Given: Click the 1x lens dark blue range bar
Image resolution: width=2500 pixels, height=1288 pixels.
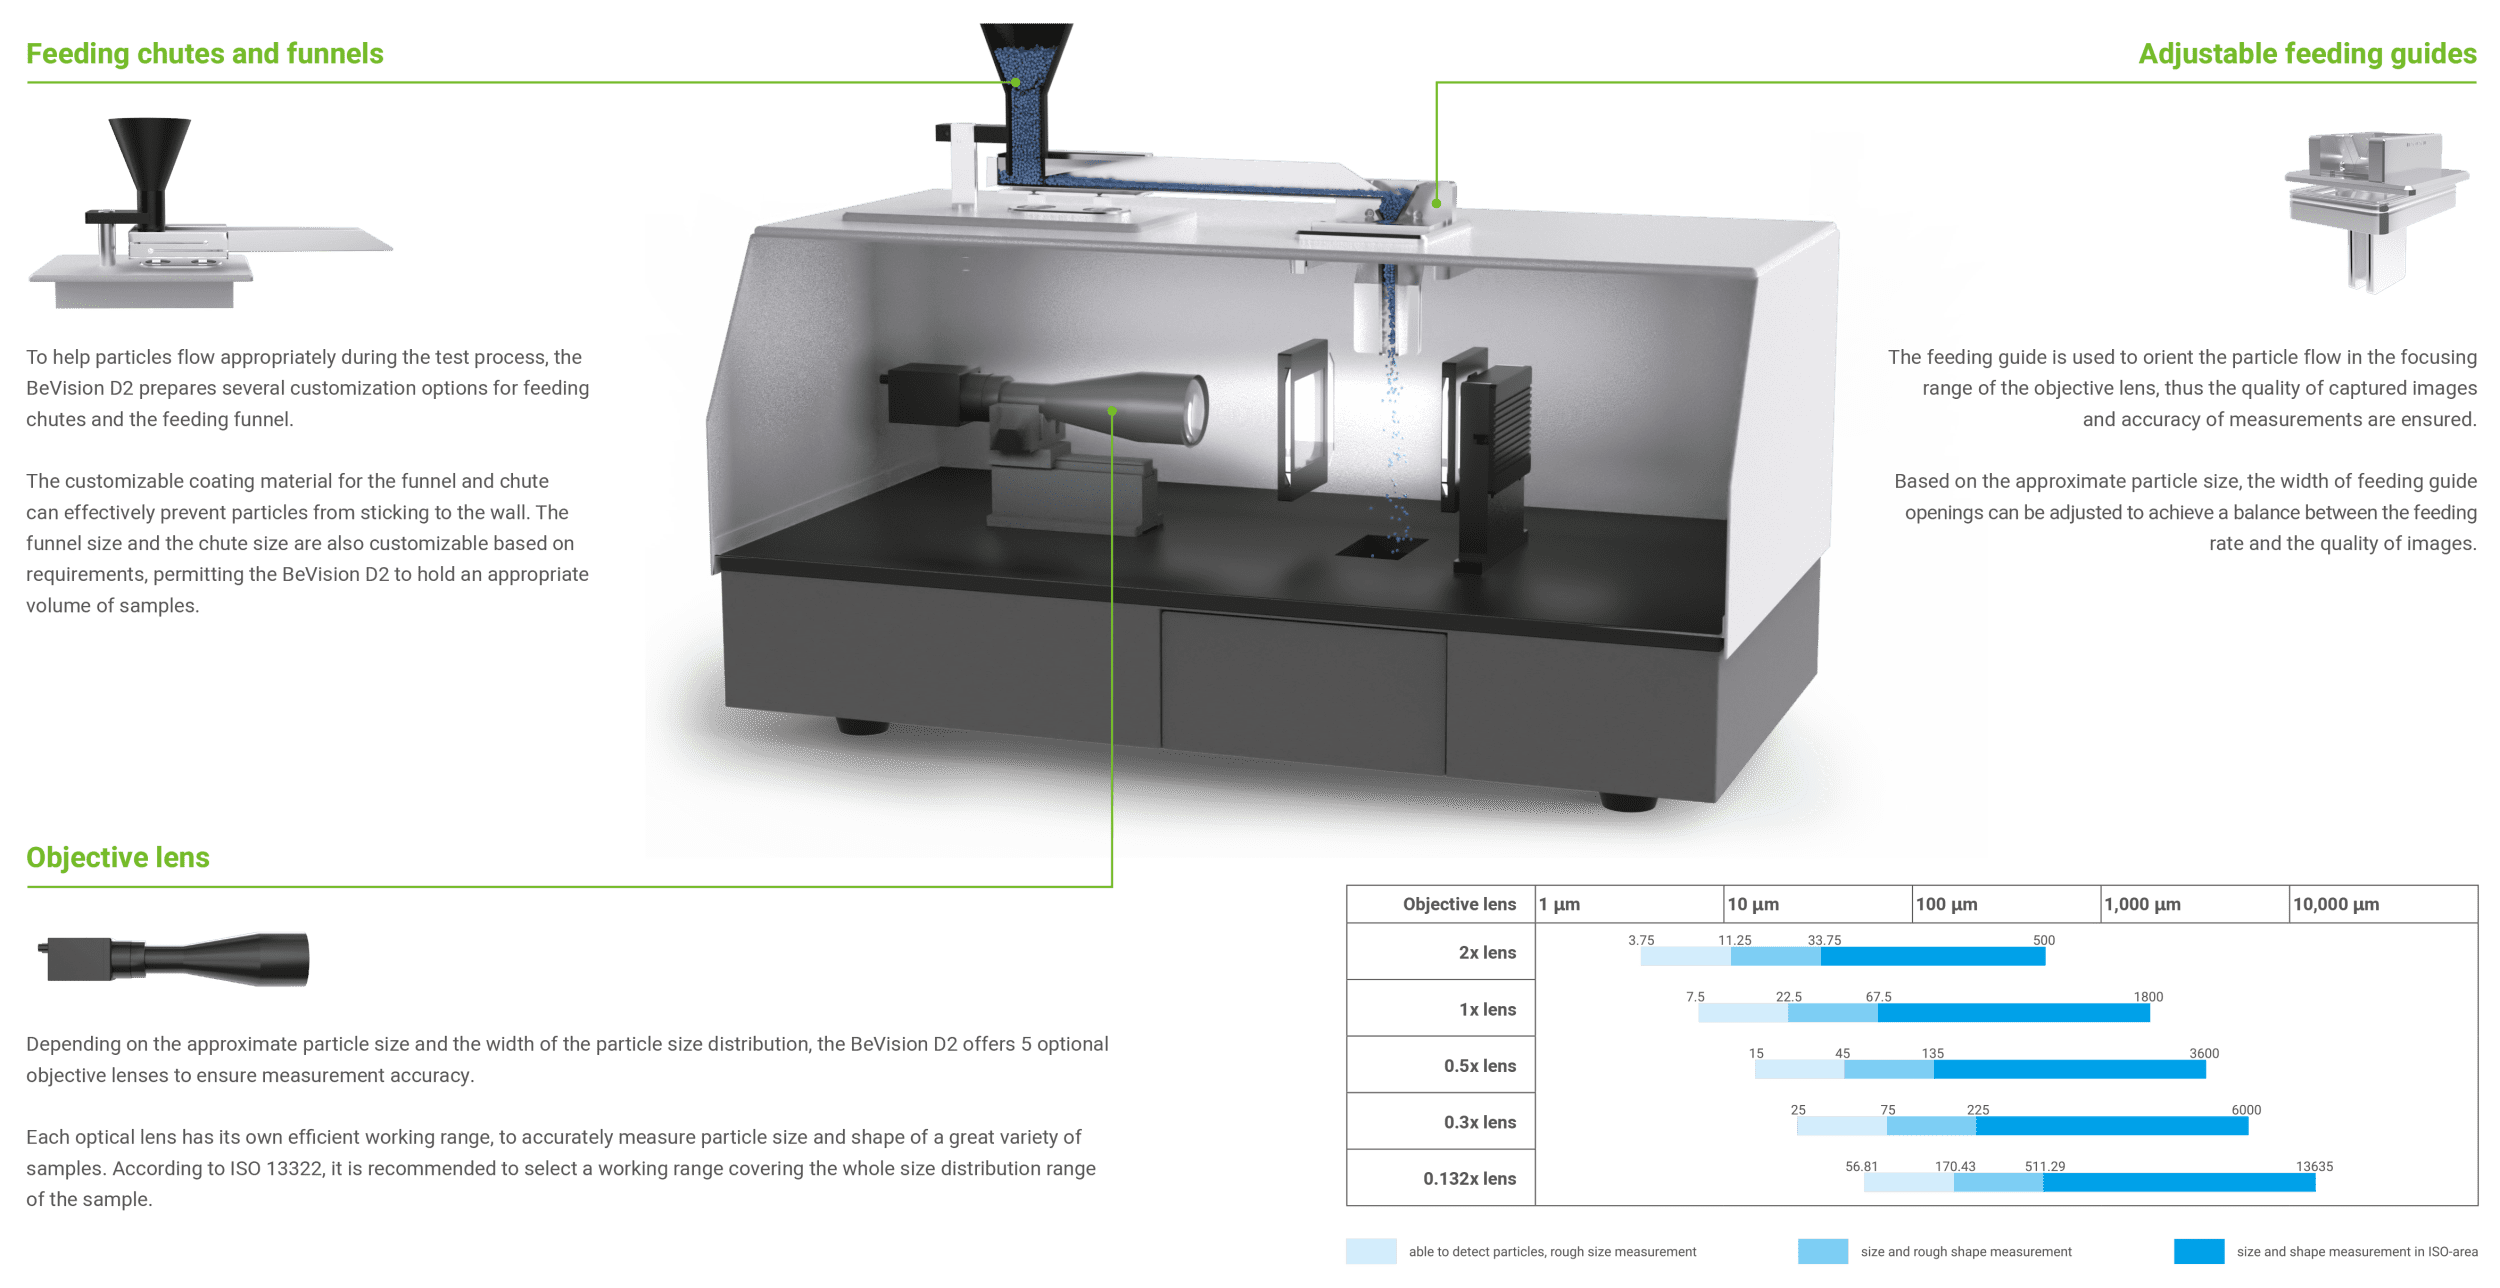Looking at the screenshot, I should [x=2014, y=1013].
